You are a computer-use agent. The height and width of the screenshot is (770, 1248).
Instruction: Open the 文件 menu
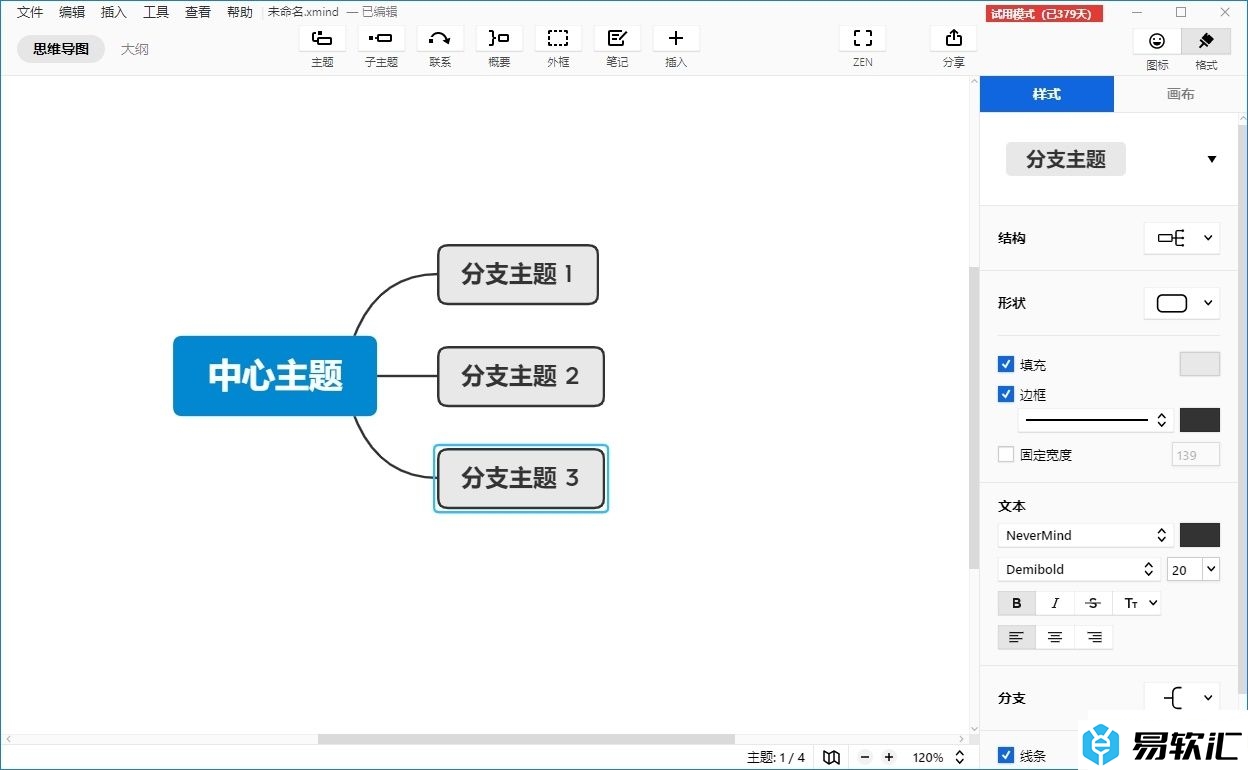pyautogui.click(x=30, y=12)
